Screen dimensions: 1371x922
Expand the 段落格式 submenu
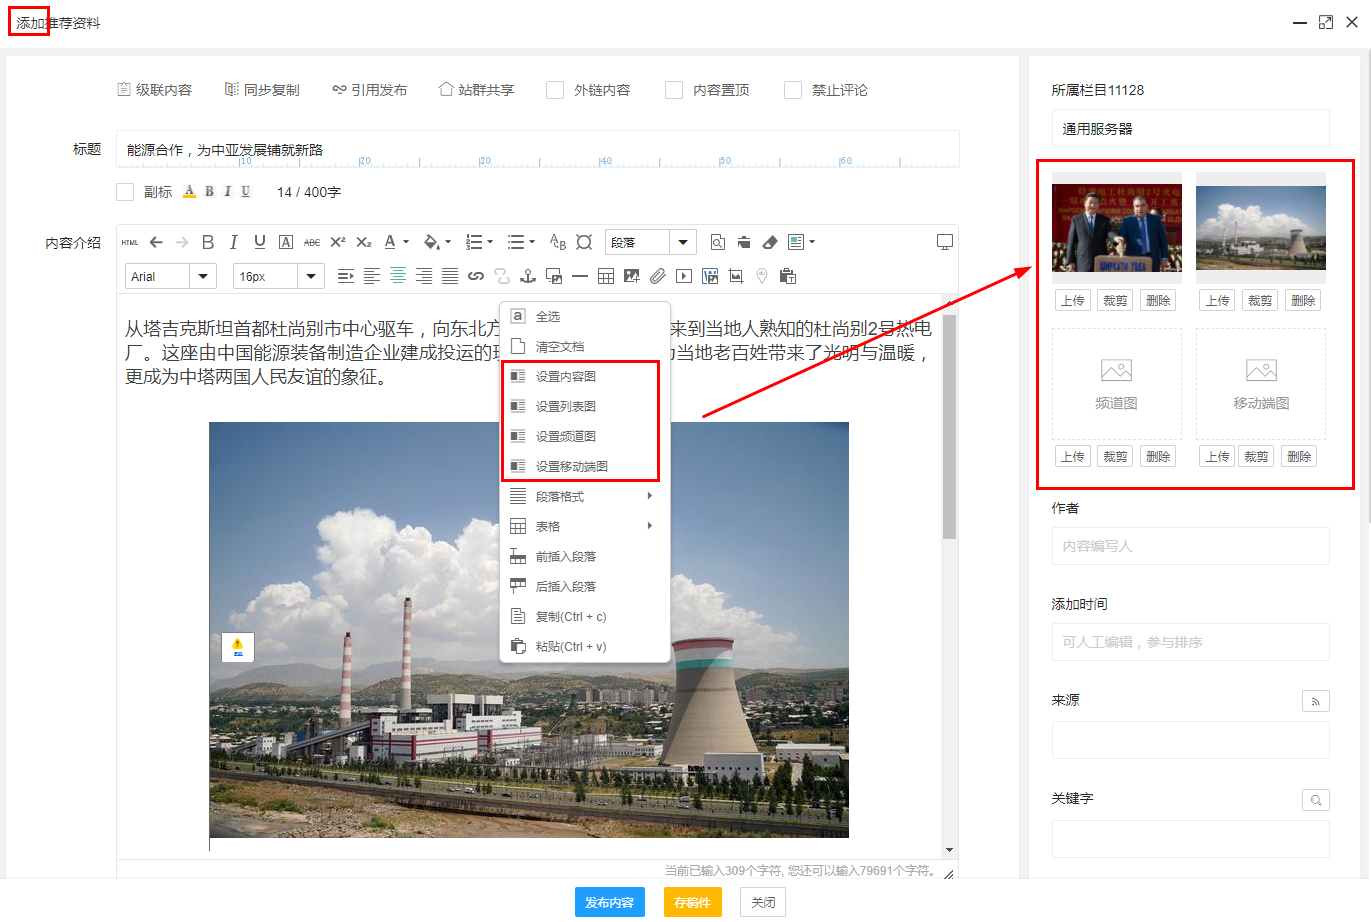coord(584,496)
